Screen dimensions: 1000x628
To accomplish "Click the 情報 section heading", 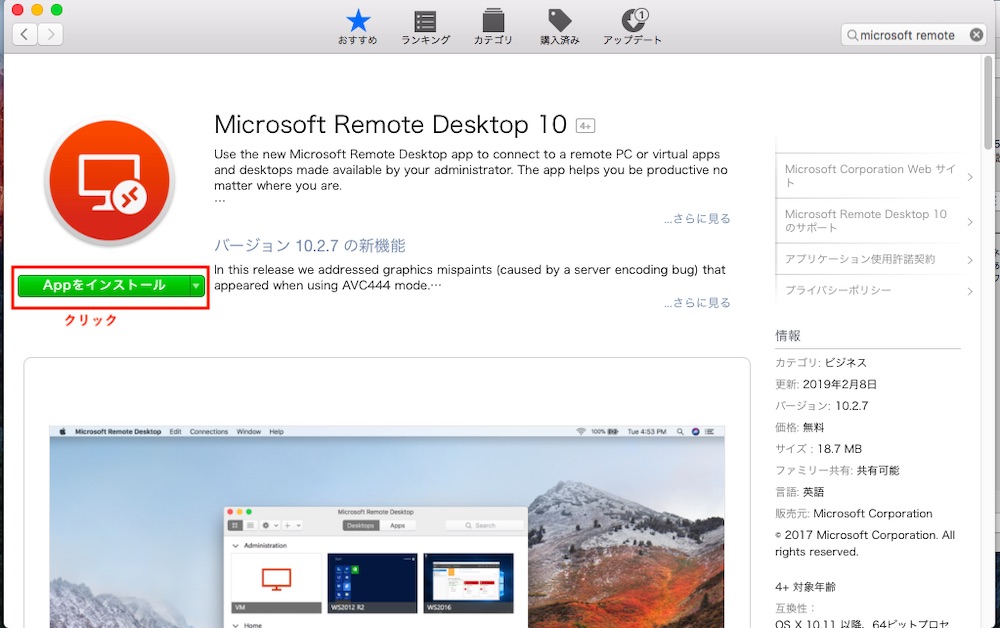I will coord(788,336).
